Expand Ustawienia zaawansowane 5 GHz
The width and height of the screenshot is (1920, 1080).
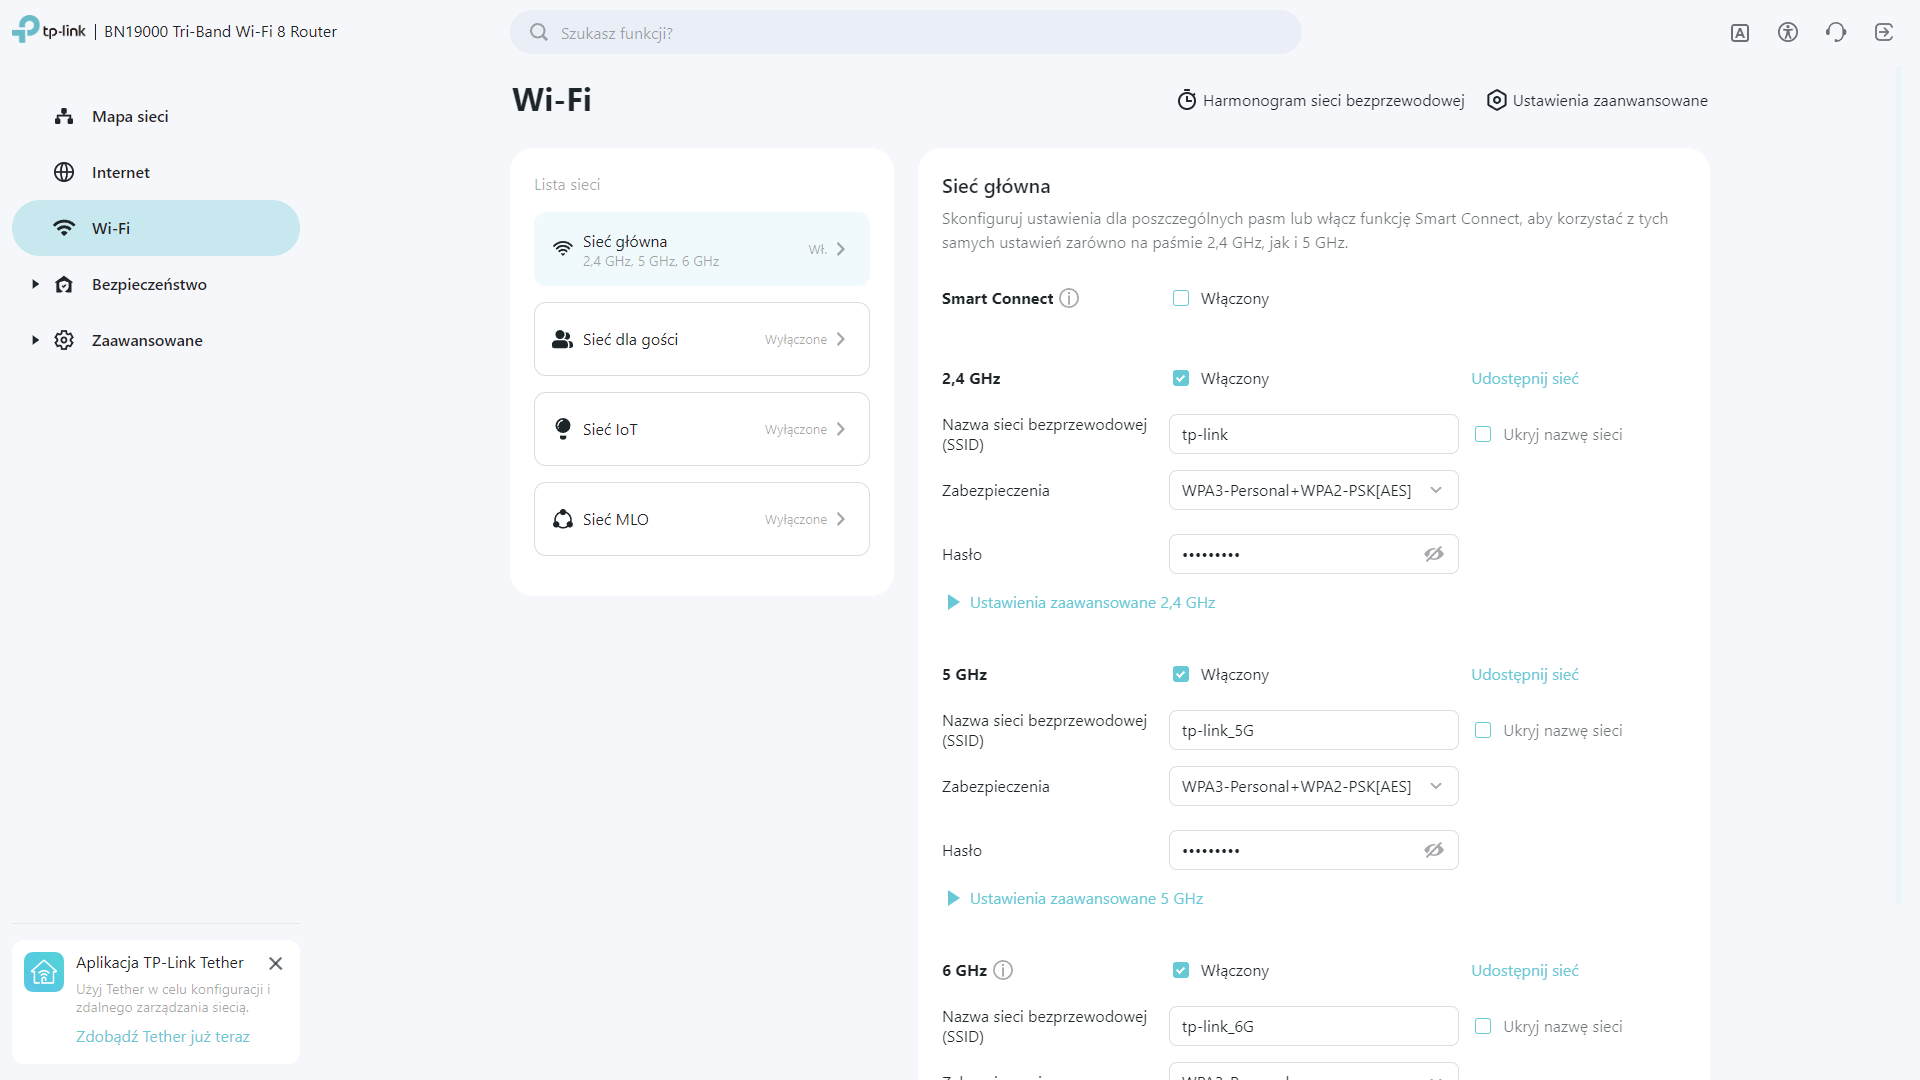pyautogui.click(x=1075, y=898)
